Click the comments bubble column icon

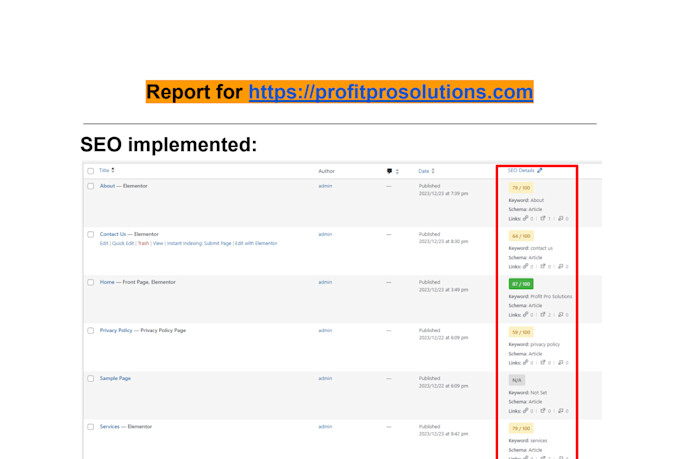(389, 171)
